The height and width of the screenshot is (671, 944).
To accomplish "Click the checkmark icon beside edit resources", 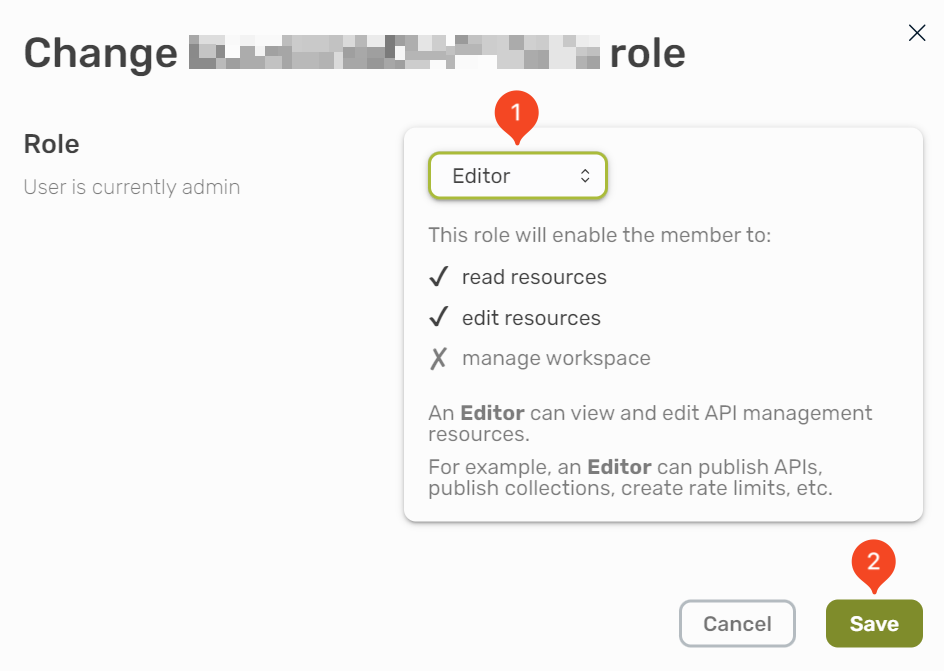I will [438, 318].
